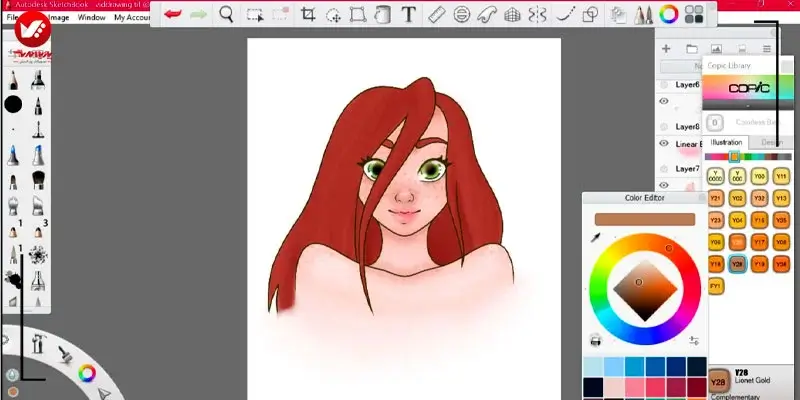Toggle eye icon of layer below Layer7
The image size is (800, 400).
(x=664, y=185)
